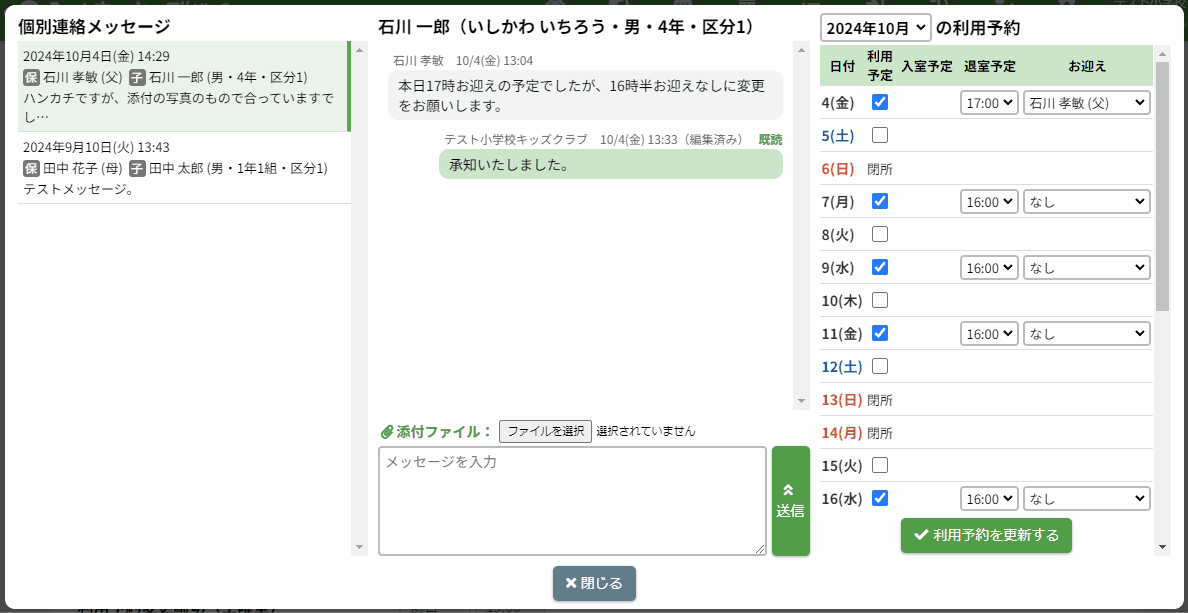
Task: Click 利用予約を更新する button
Action: tap(986, 535)
